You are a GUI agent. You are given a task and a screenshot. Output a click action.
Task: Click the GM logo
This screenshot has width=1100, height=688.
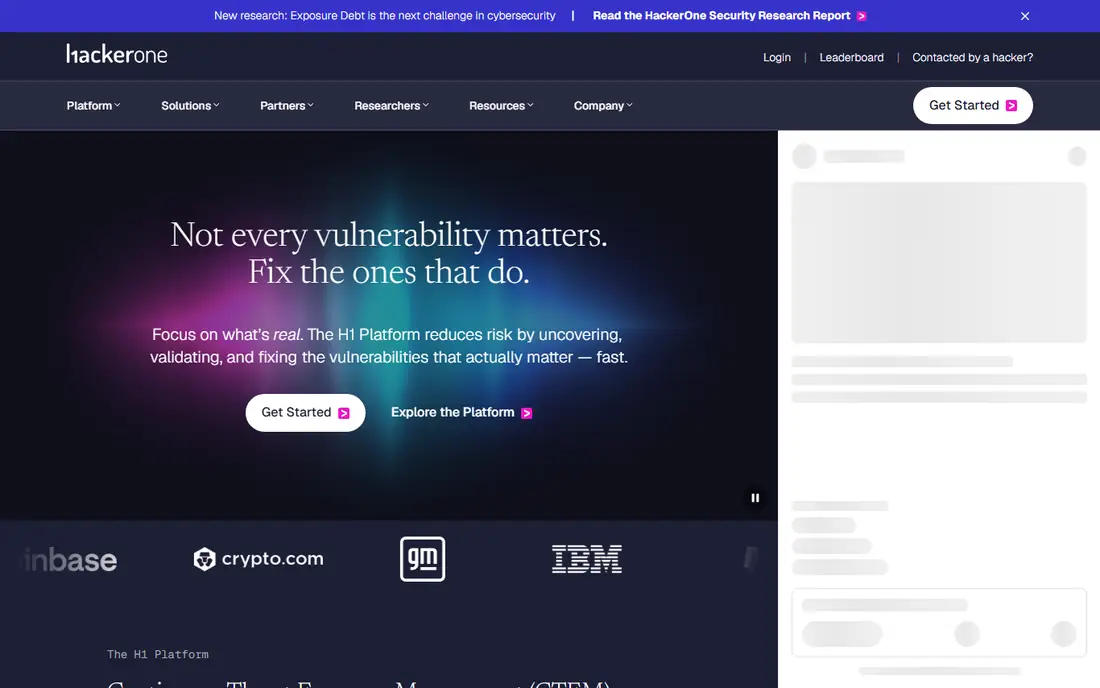(422, 559)
